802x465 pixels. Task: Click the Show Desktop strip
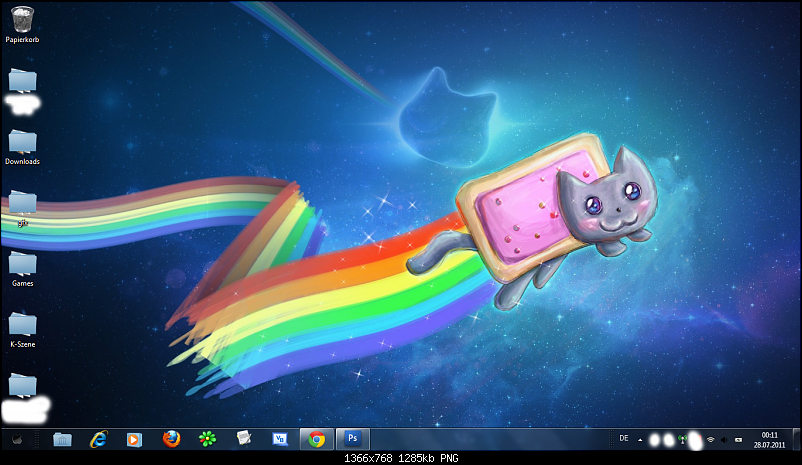(x=796, y=439)
